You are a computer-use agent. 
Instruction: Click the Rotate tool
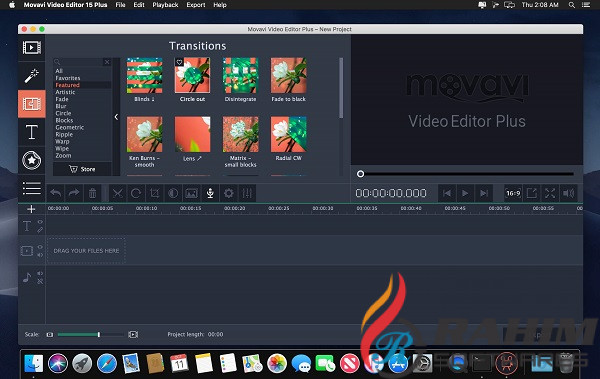click(x=136, y=193)
